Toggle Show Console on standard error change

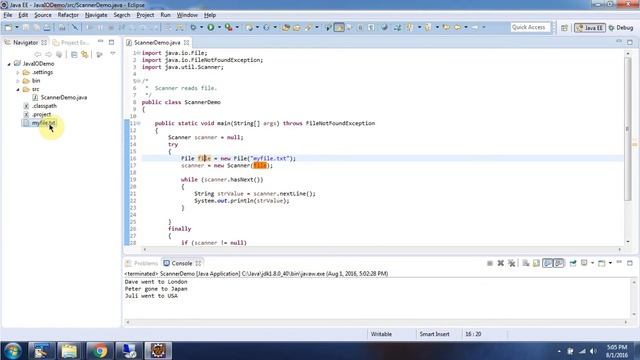click(x=558, y=263)
